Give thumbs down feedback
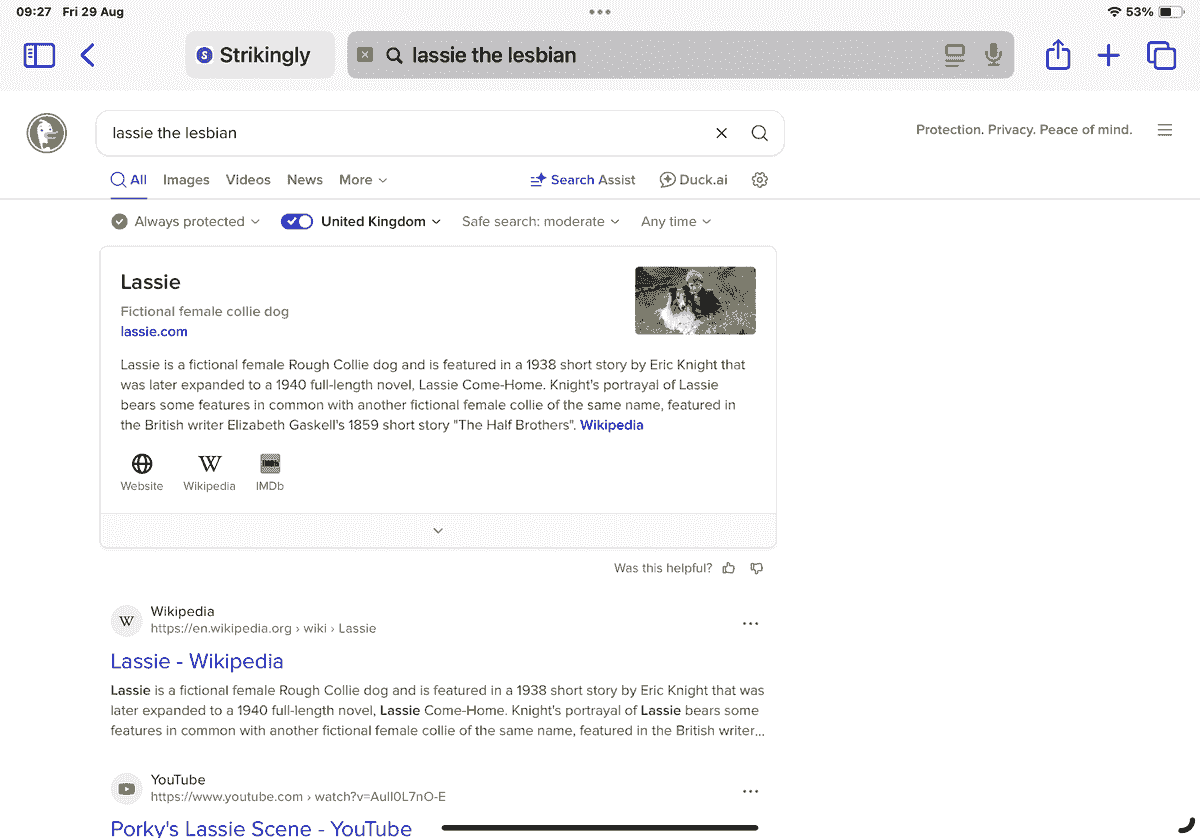Screen dimensions: 1200x838 [x=757, y=568]
